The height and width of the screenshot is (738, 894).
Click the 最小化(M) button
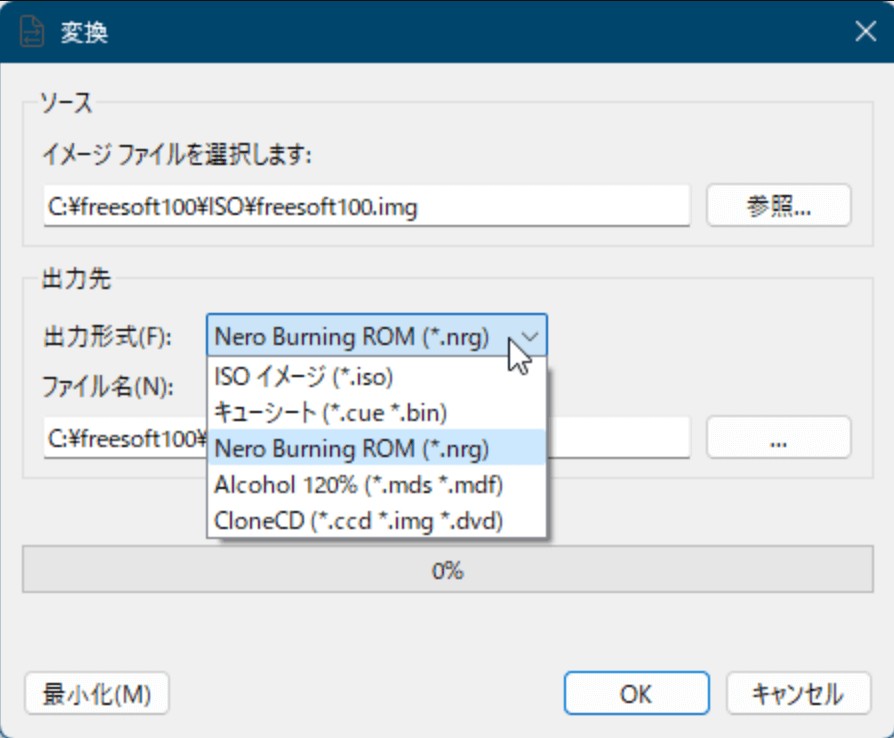click(97, 694)
